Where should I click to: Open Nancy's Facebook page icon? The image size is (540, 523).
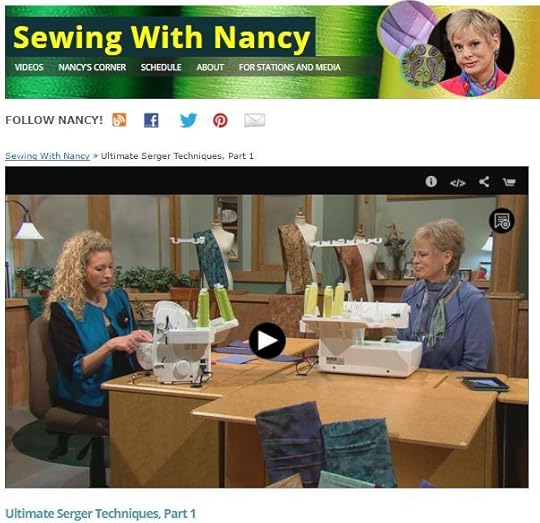click(x=151, y=120)
